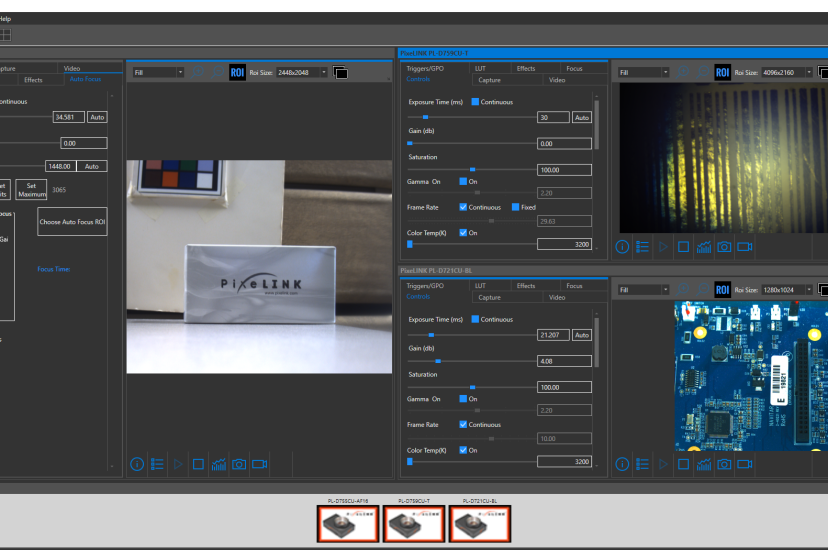Click stop square below the yellow striped preview
The height and width of the screenshot is (550, 828).
click(x=683, y=246)
